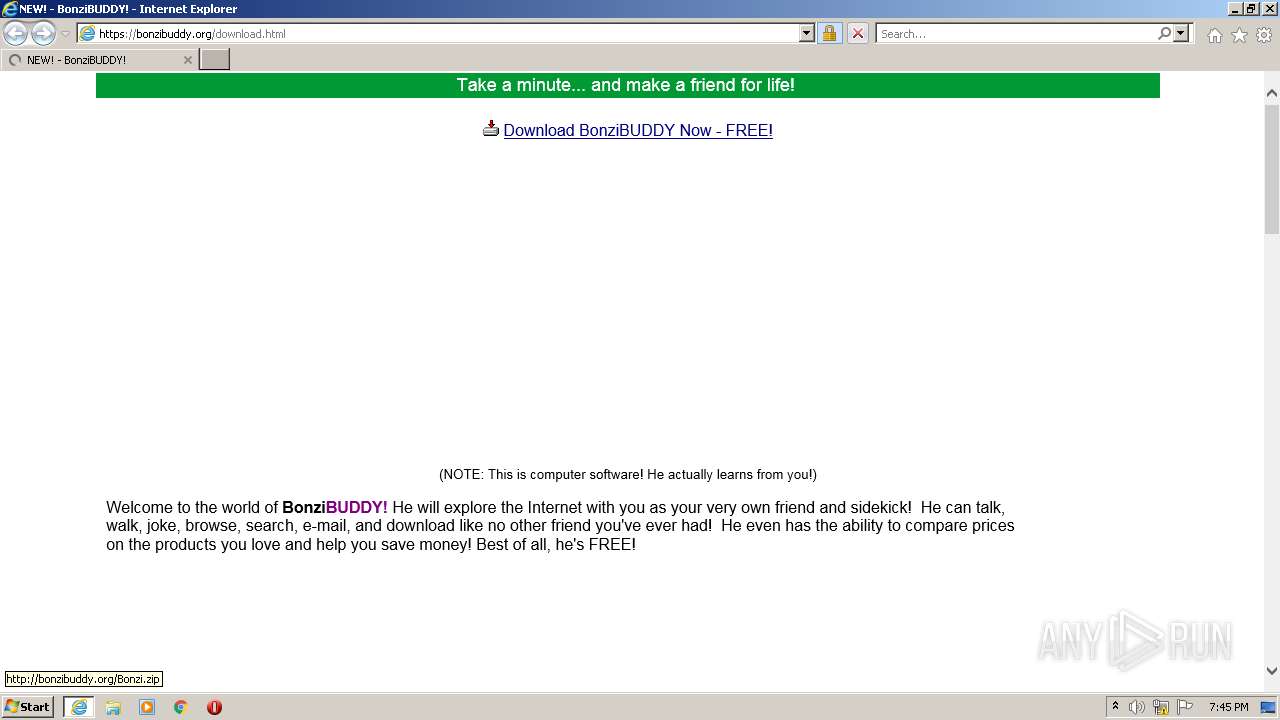Expand the search provider dropdown arrow

1181,33
